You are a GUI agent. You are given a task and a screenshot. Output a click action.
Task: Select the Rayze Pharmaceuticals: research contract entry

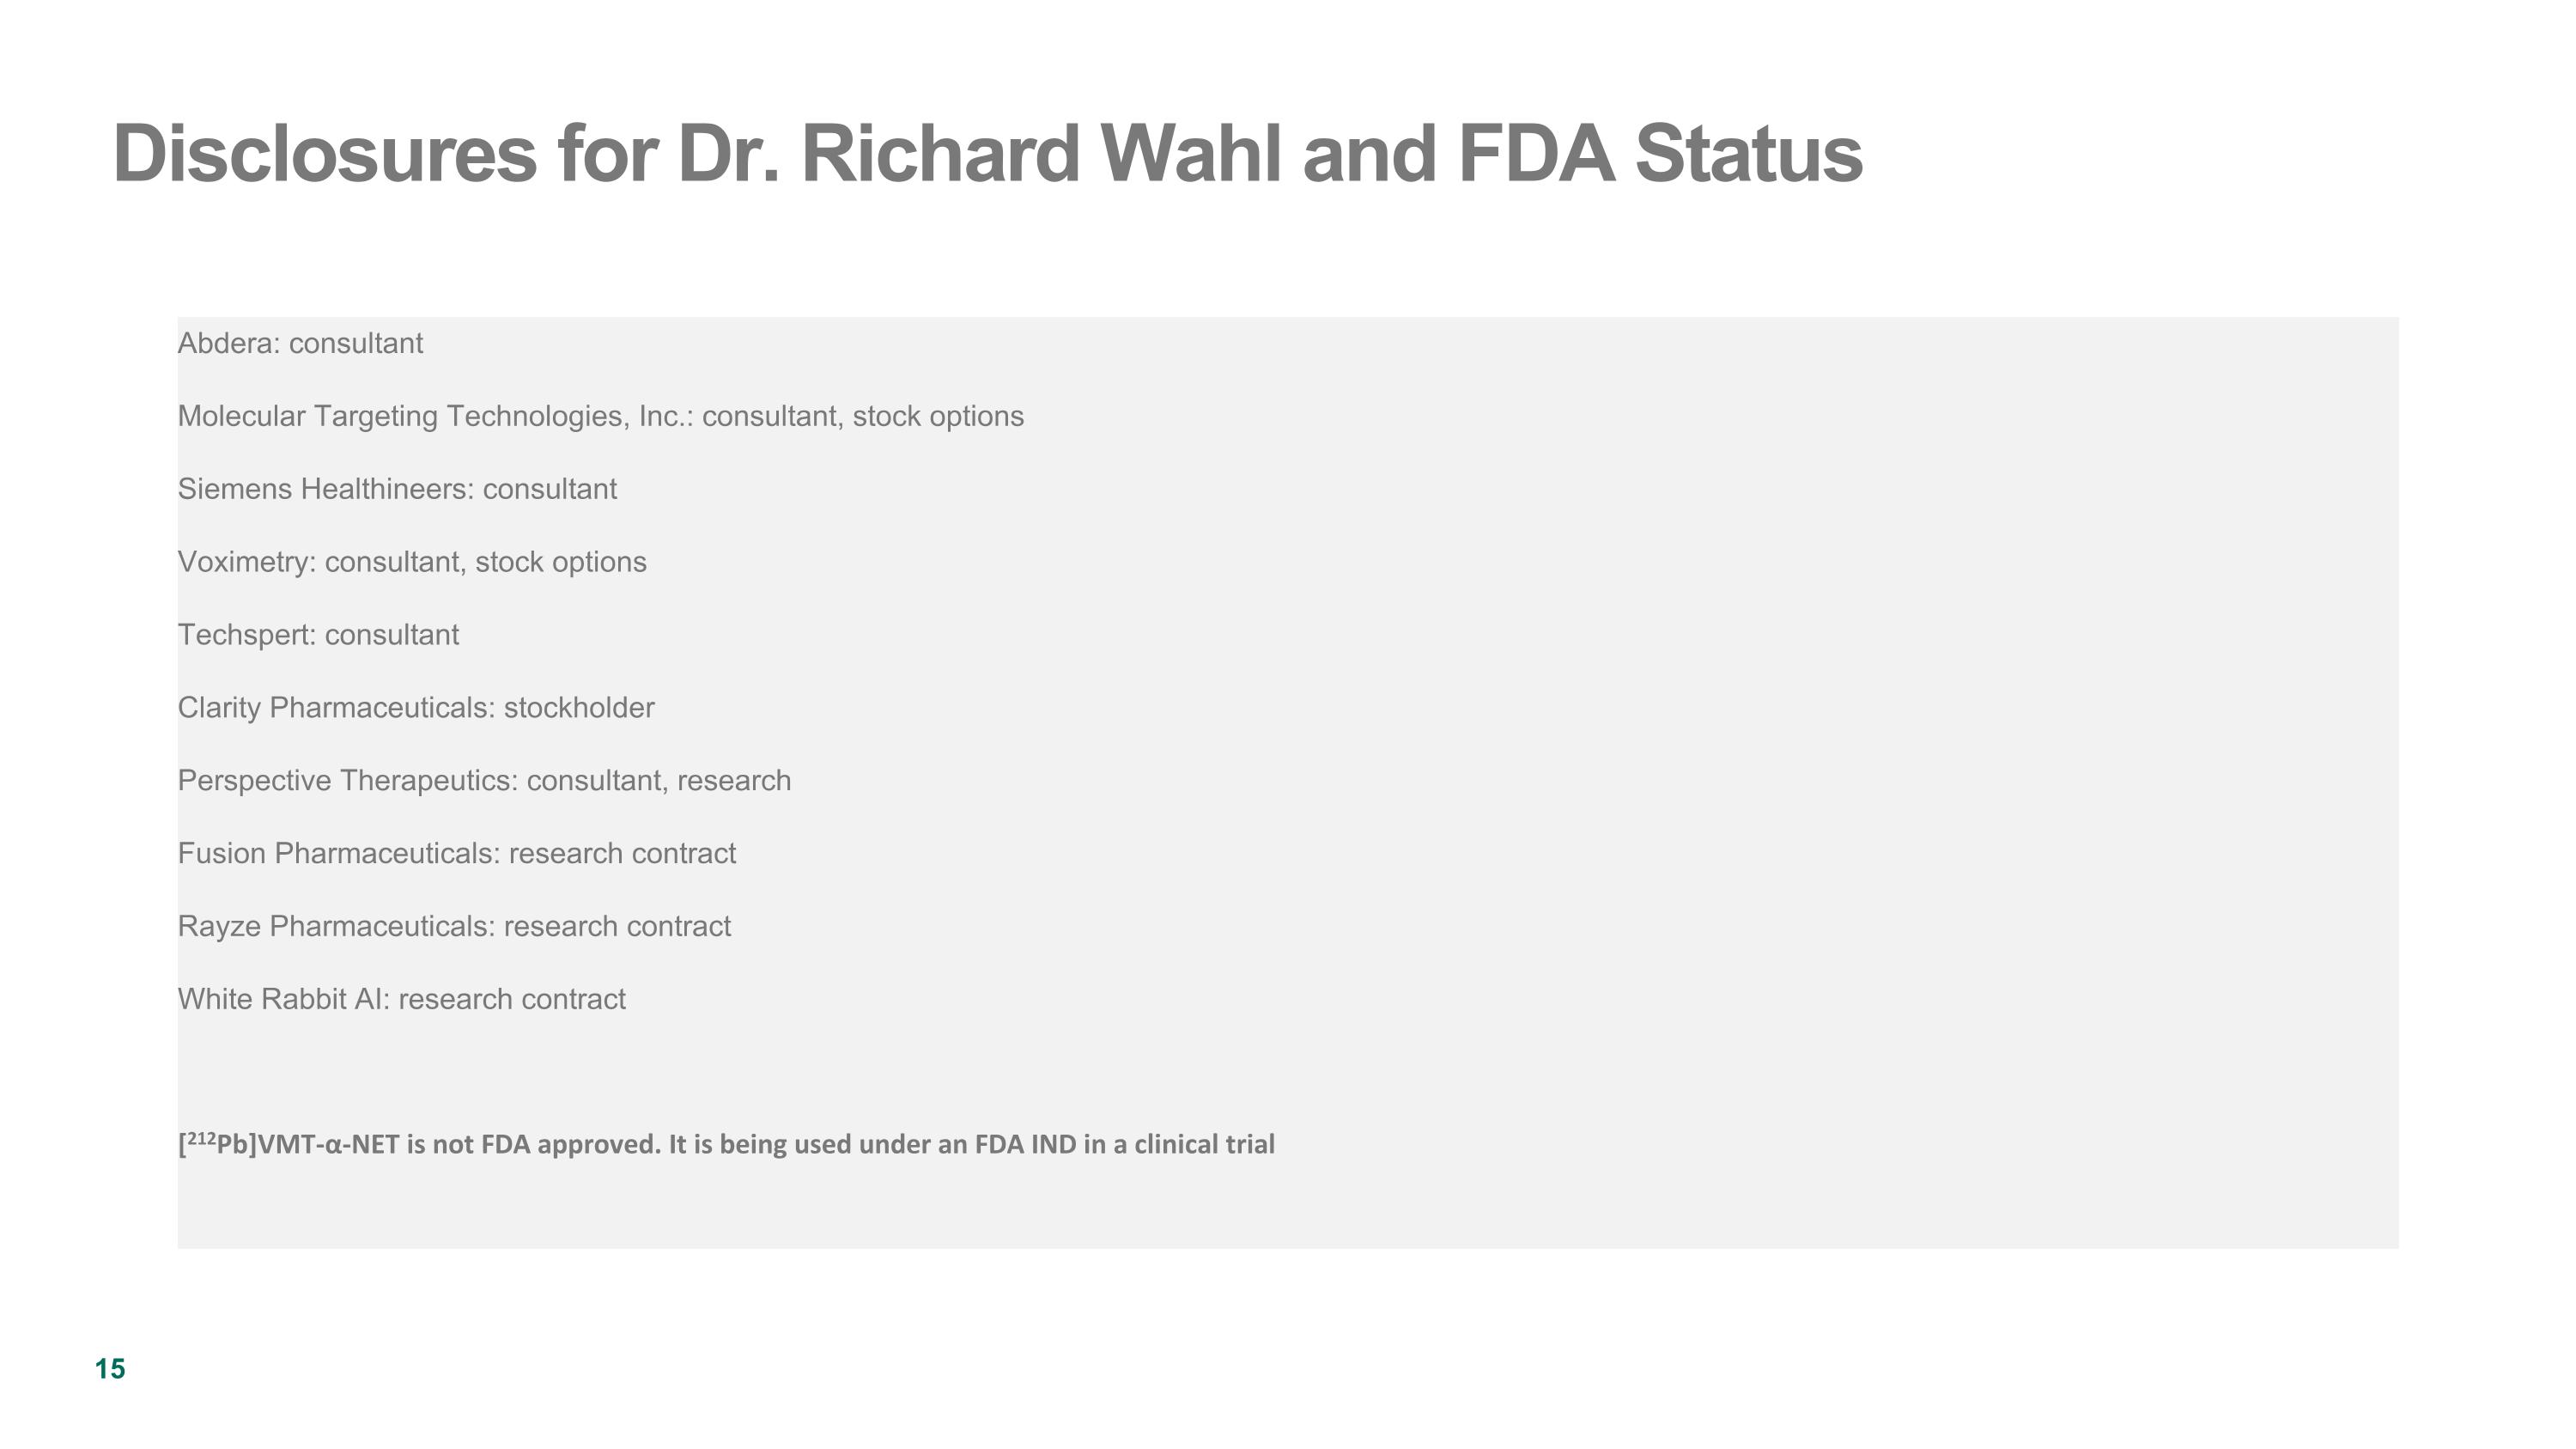click(x=454, y=927)
